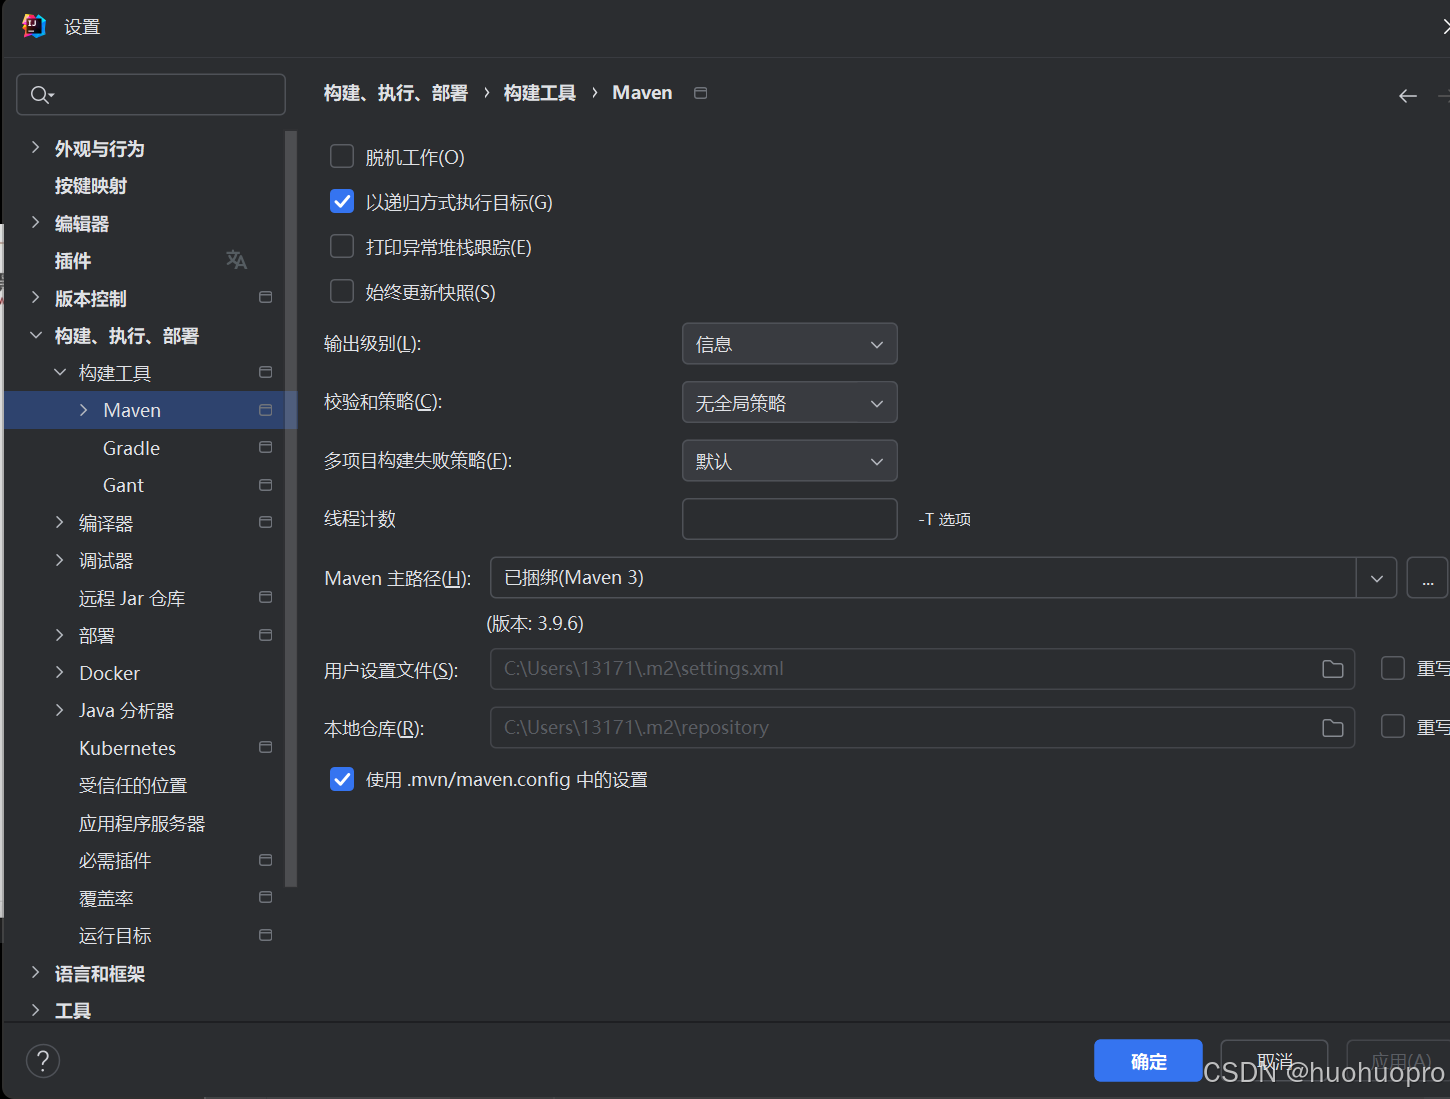Expand the 调试器 tree node arrow
The height and width of the screenshot is (1099, 1450).
click(60, 560)
